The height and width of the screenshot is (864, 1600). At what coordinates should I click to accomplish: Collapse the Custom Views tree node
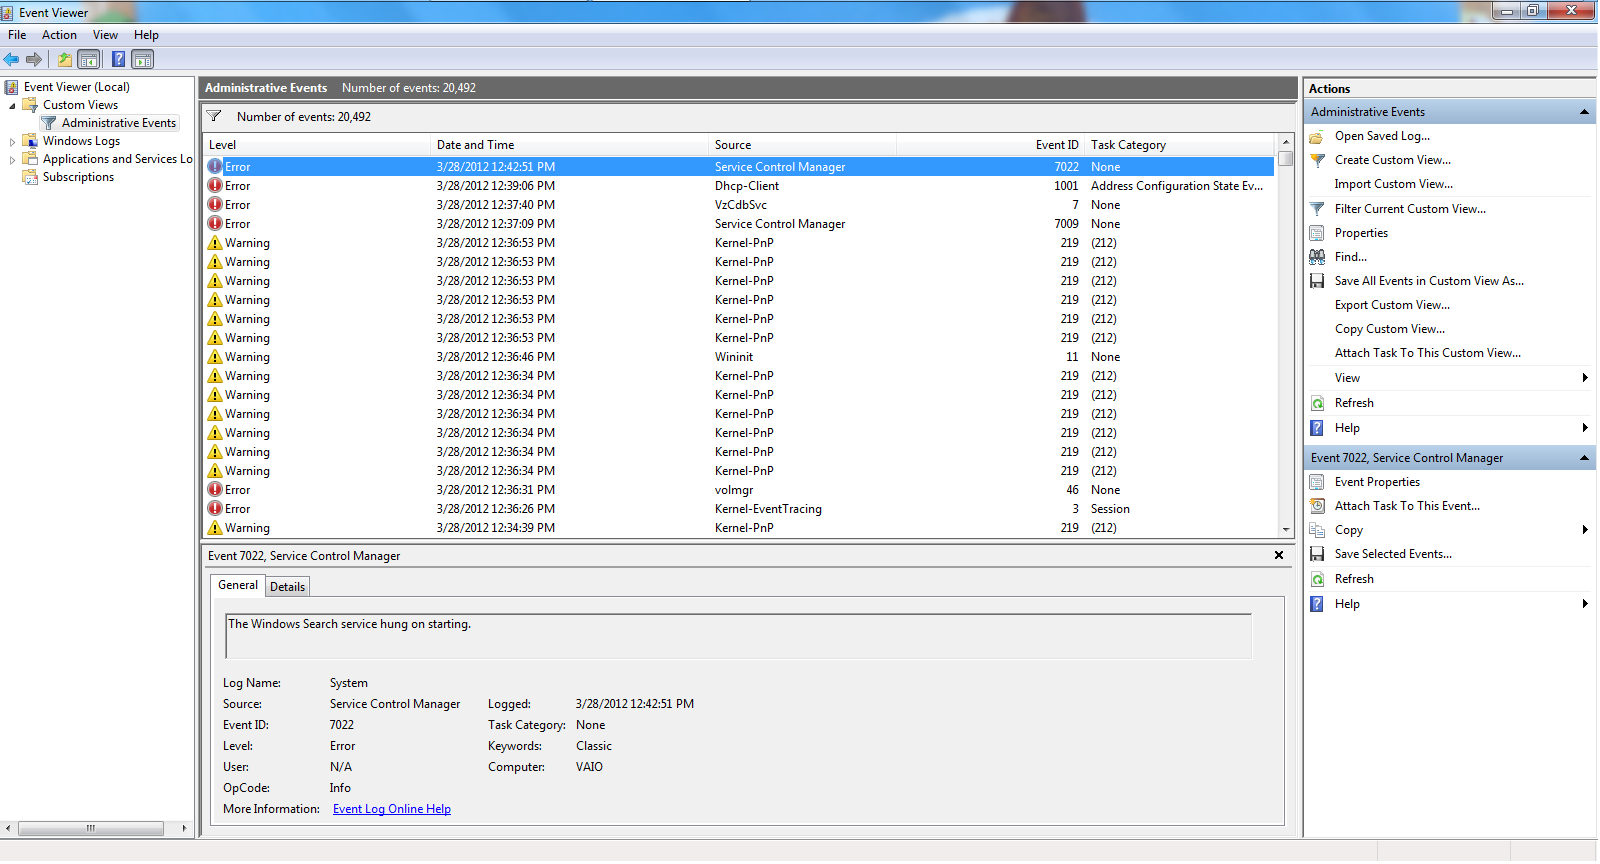12,105
